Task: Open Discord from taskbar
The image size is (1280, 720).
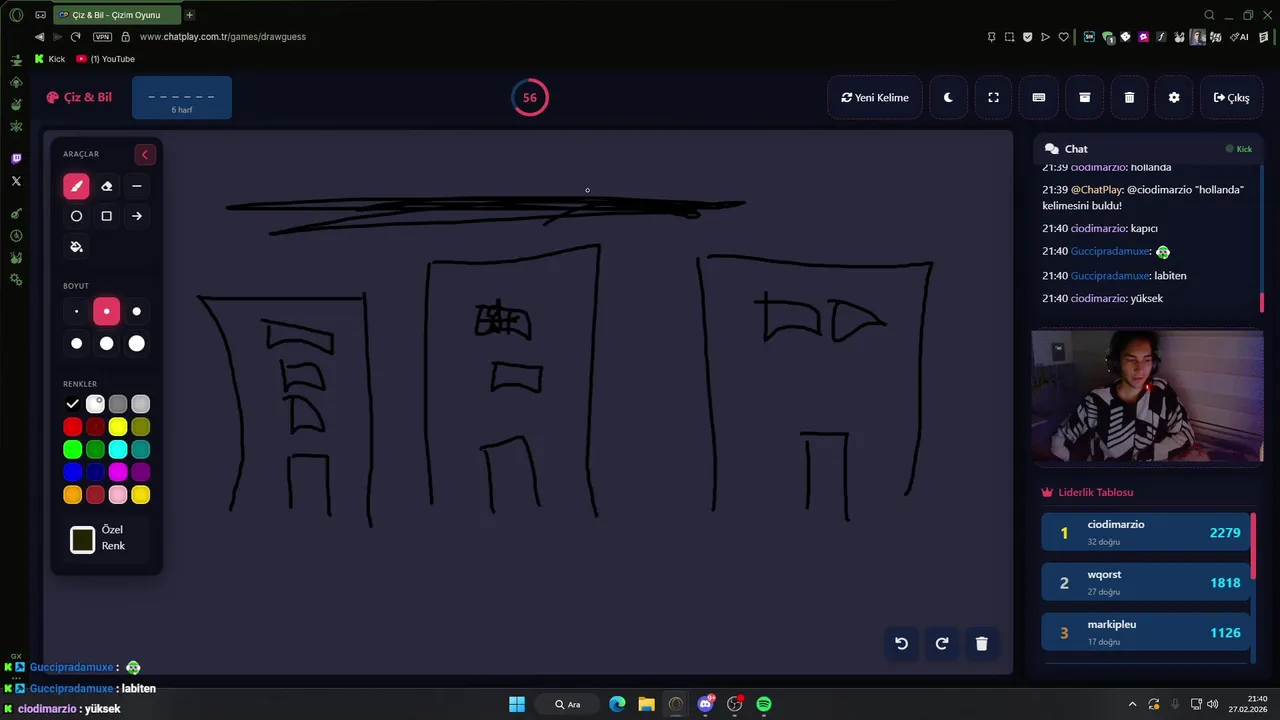Action: (706, 704)
